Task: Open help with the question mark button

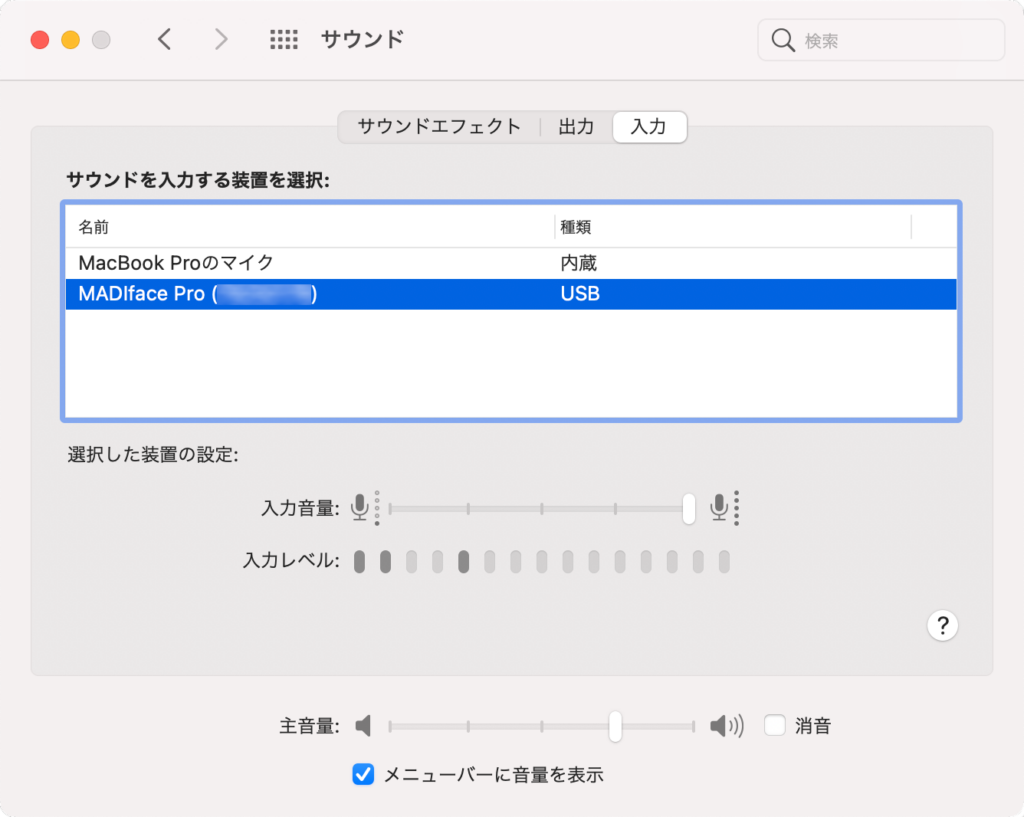Action: point(941,626)
